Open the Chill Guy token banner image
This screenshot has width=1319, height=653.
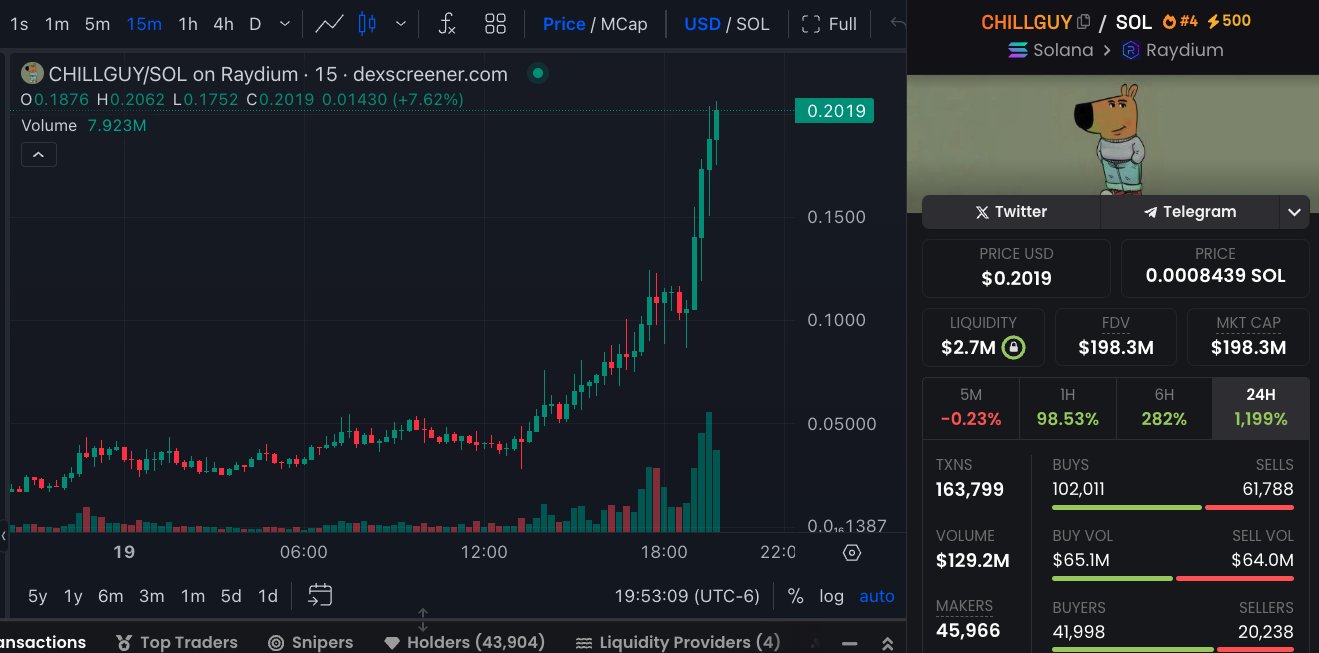[x=1113, y=135]
